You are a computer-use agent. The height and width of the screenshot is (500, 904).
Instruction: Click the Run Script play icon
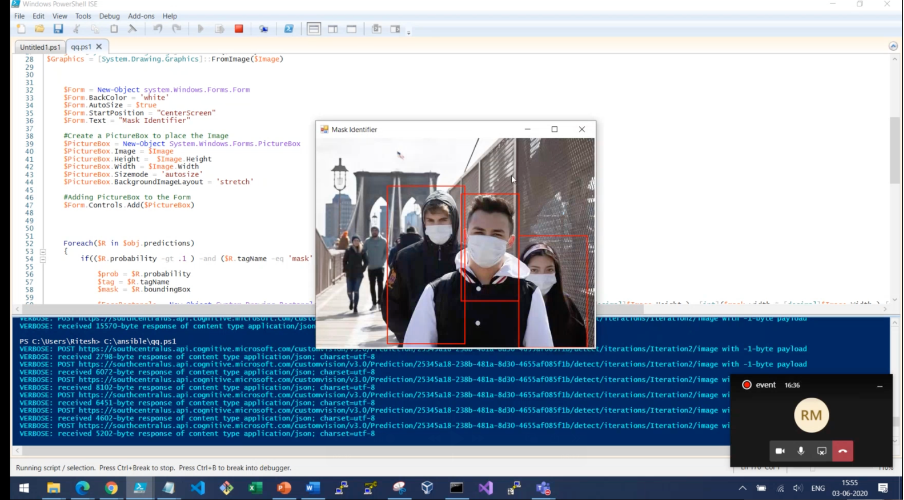coord(201,29)
